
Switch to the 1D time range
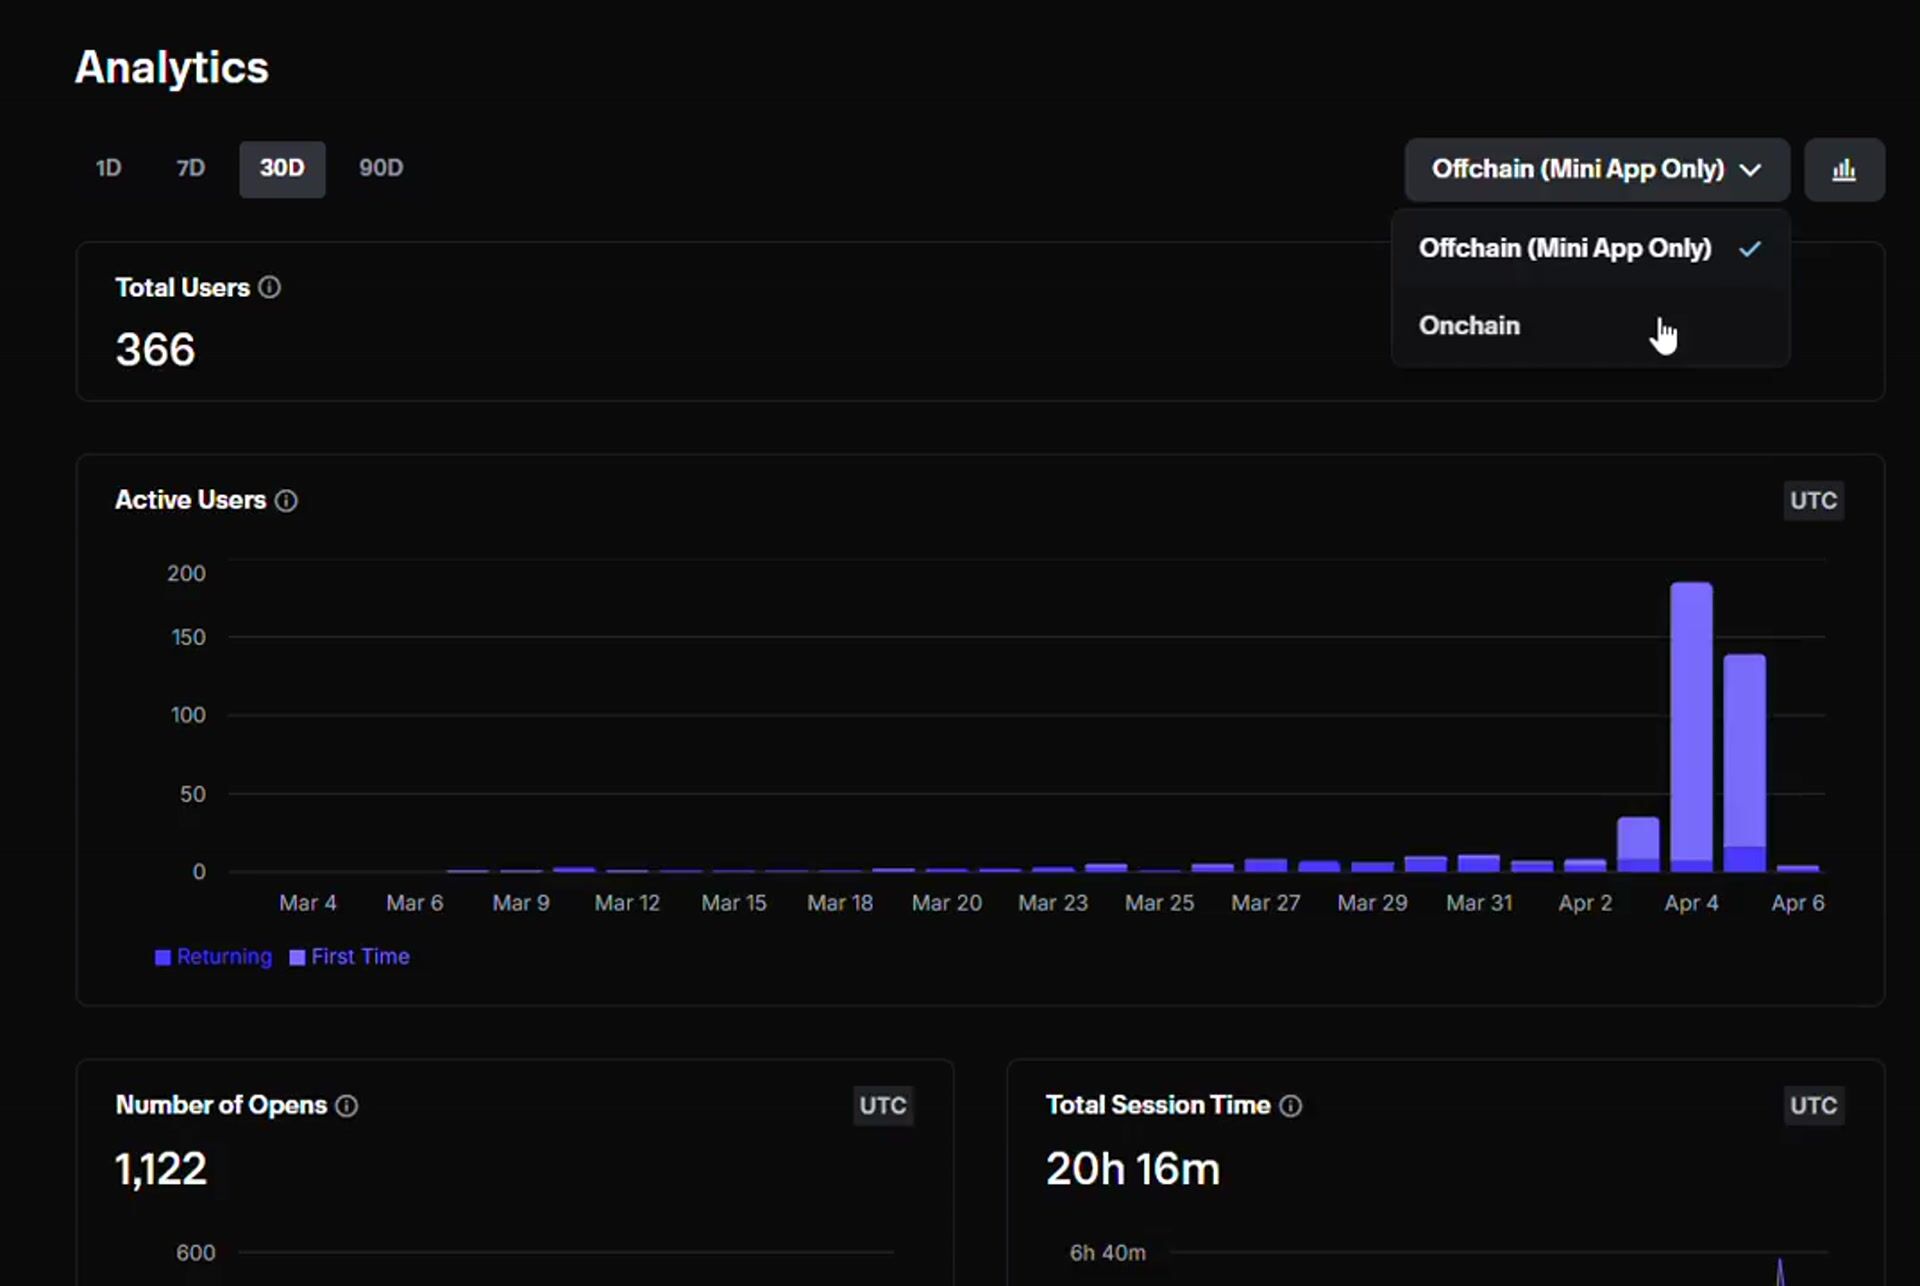108,169
